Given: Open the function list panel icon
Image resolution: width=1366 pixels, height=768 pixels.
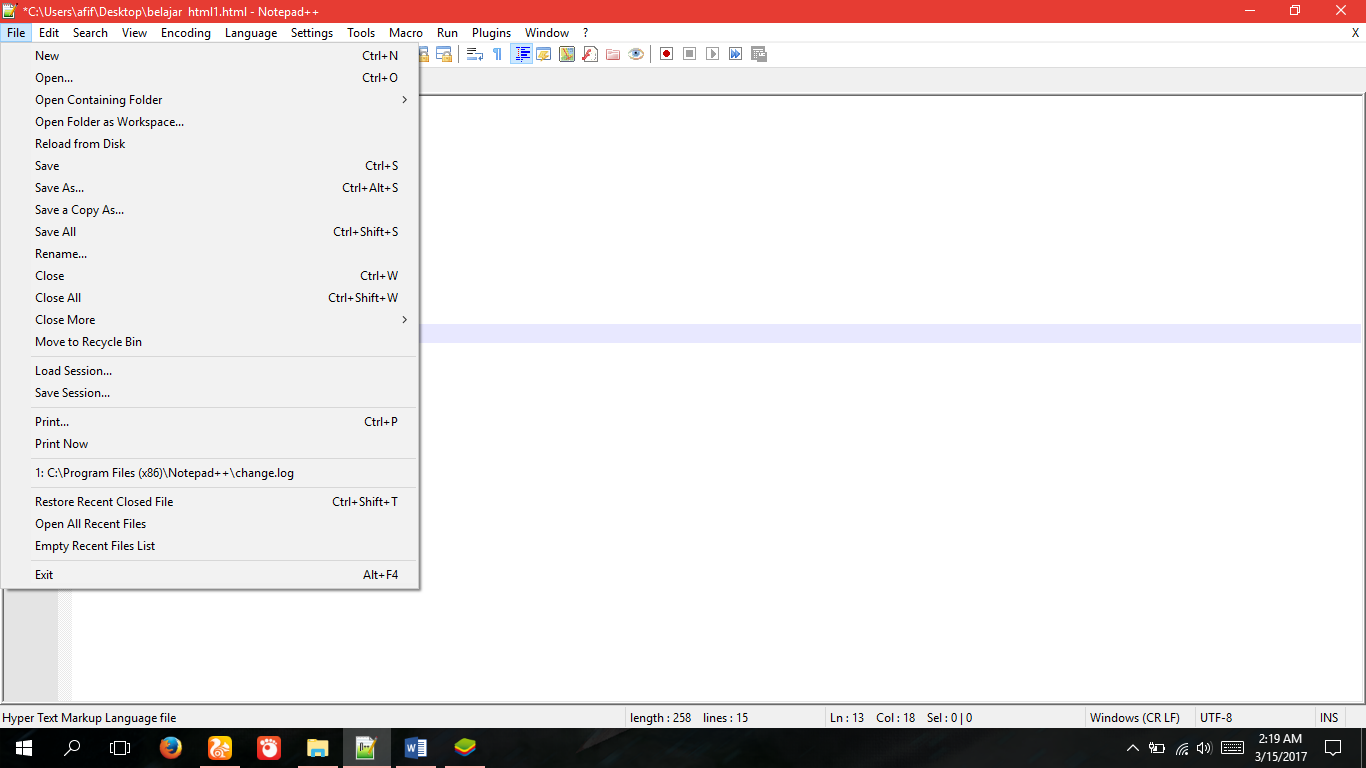Looking at the screenshot, I should click(x=590, y=54).
